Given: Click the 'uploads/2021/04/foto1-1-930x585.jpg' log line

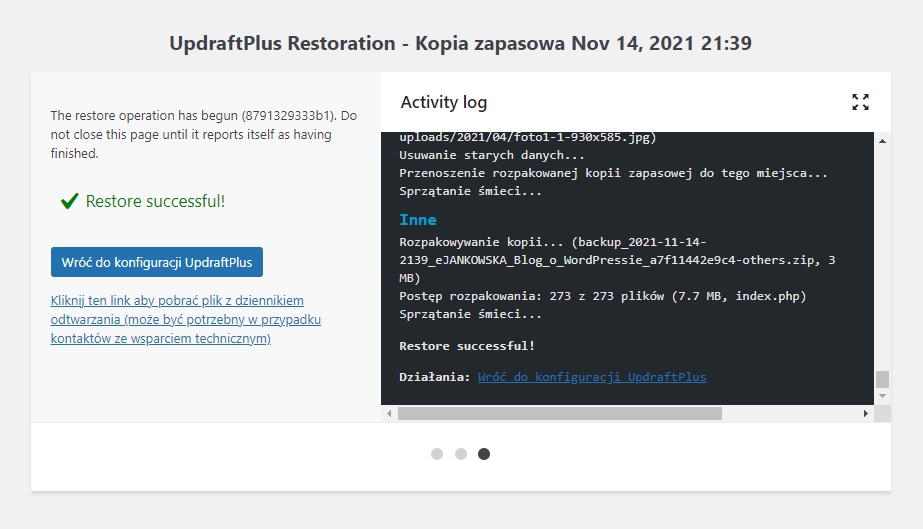Looking at the screenshot, I should pos(527,138).
